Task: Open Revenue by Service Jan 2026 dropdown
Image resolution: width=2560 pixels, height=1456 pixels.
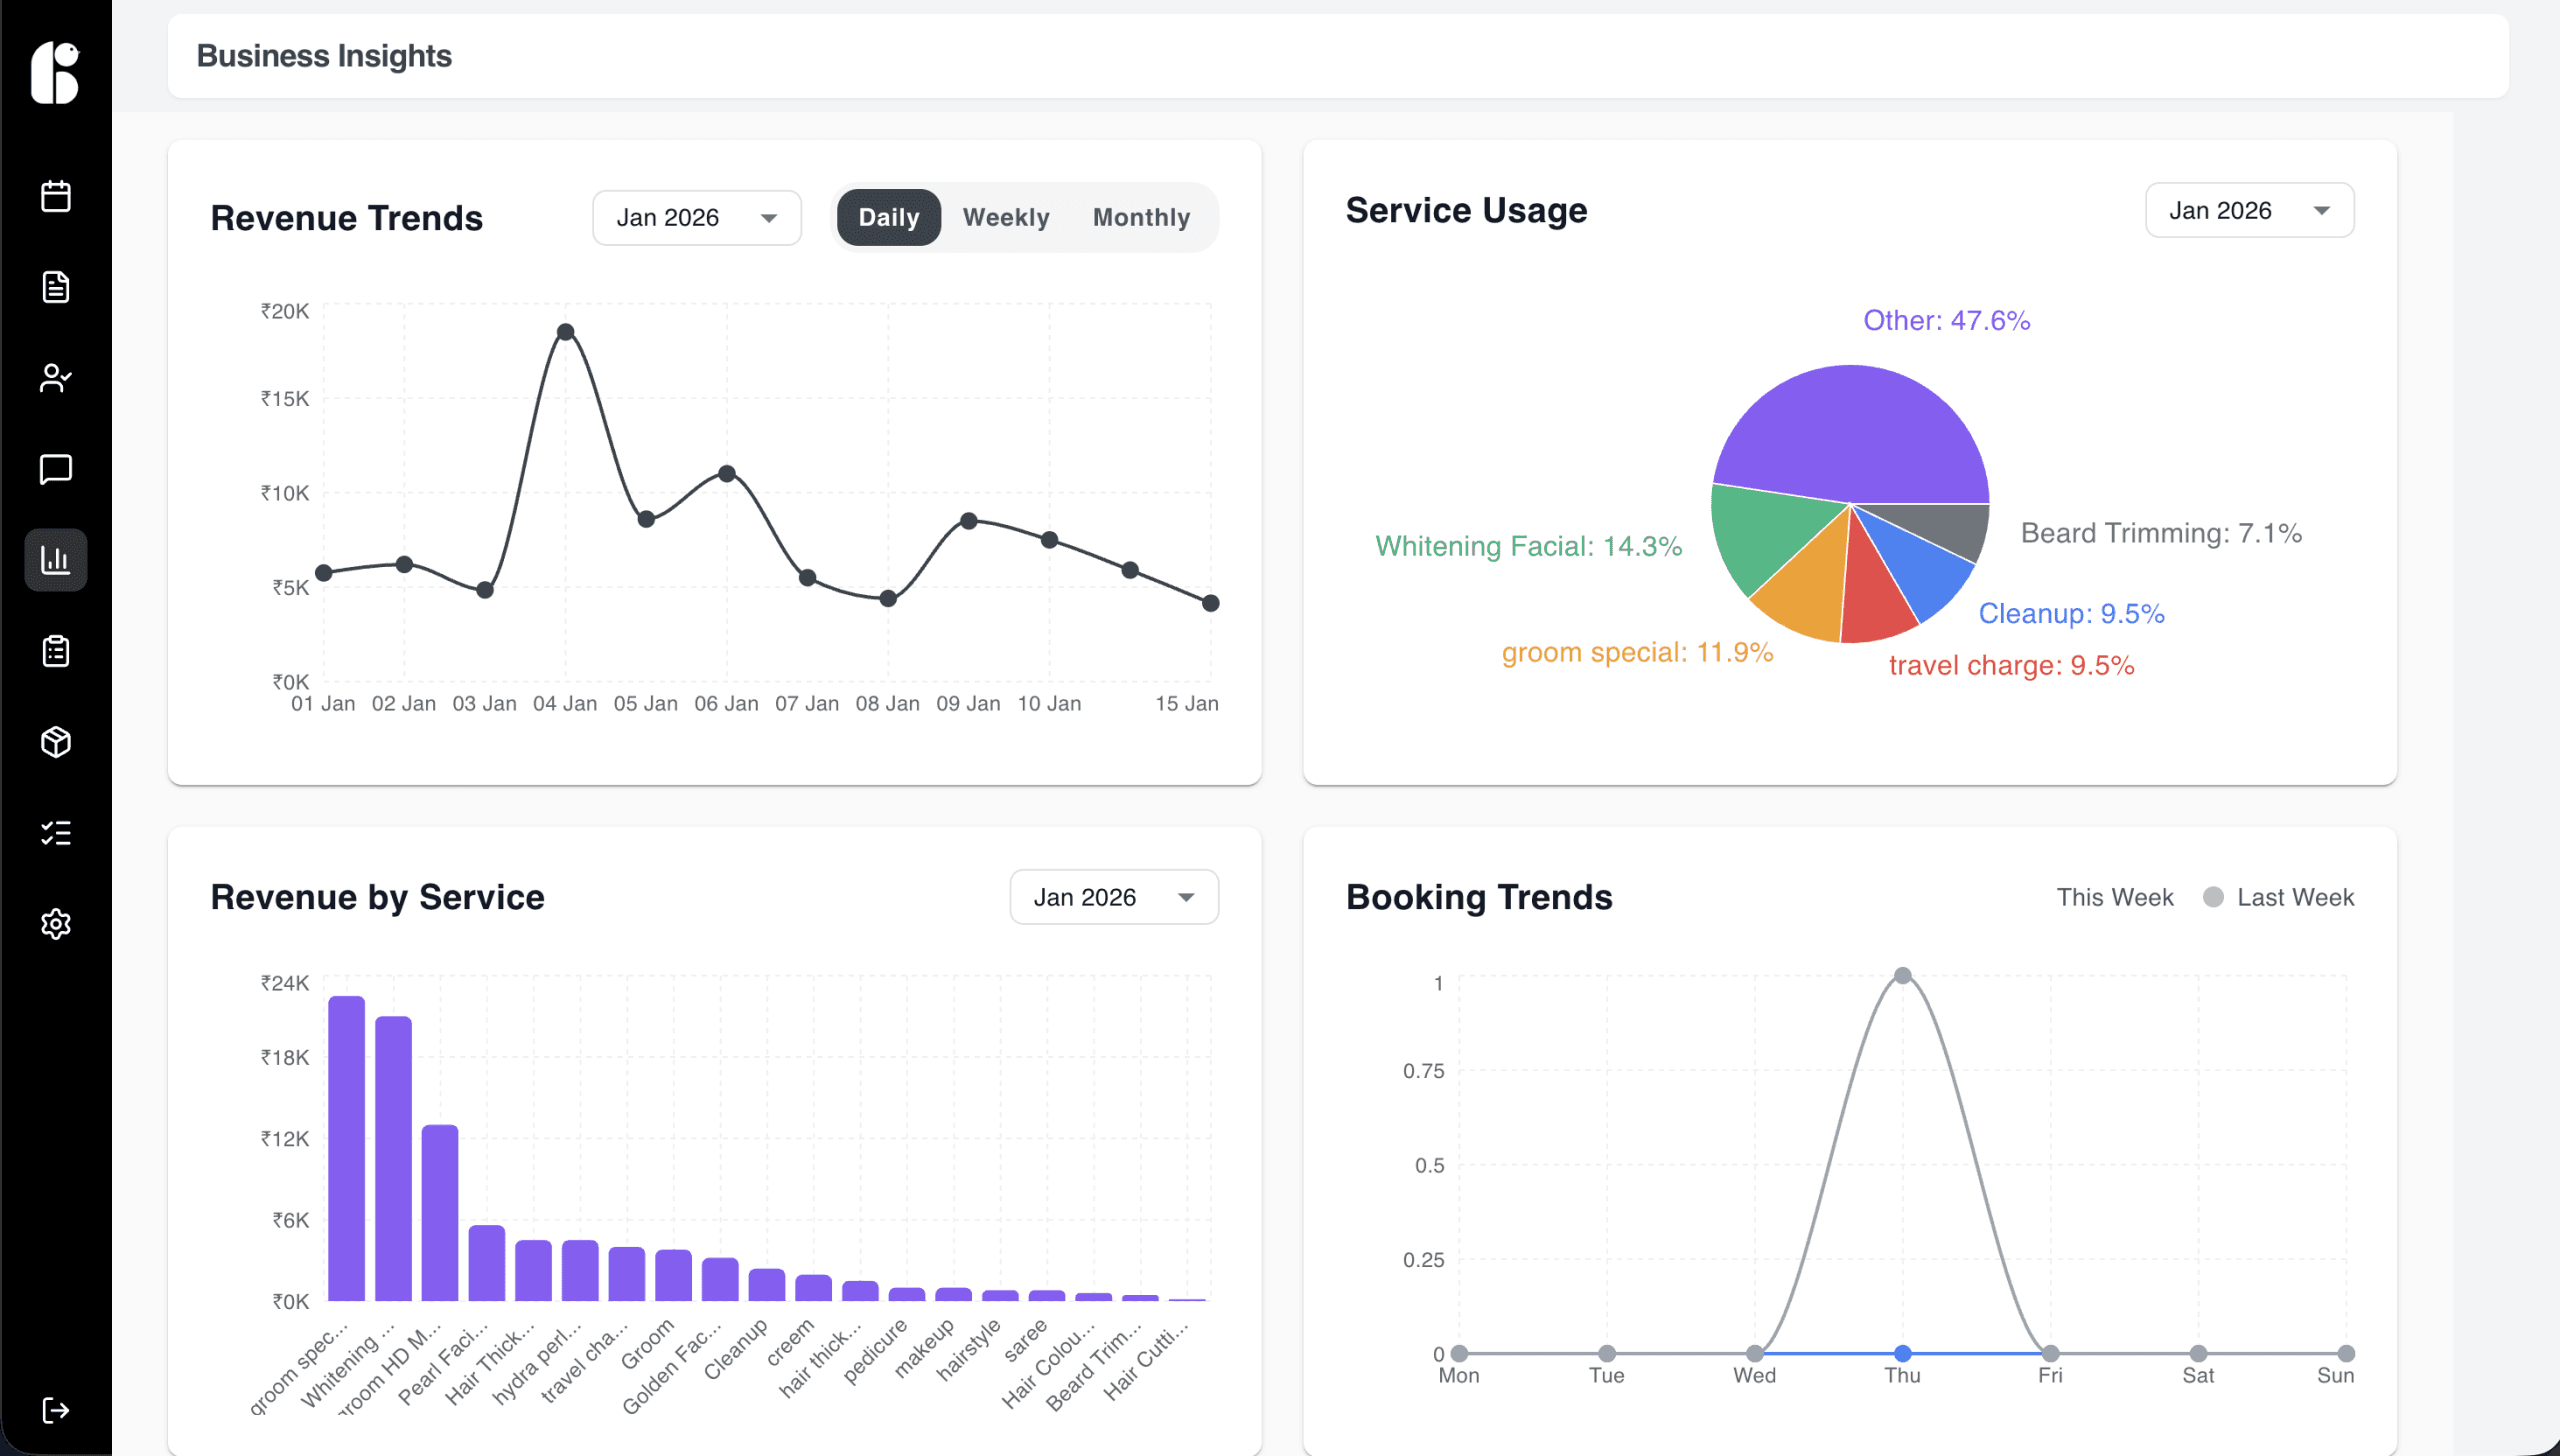Action: click(x=1113, y=897)
